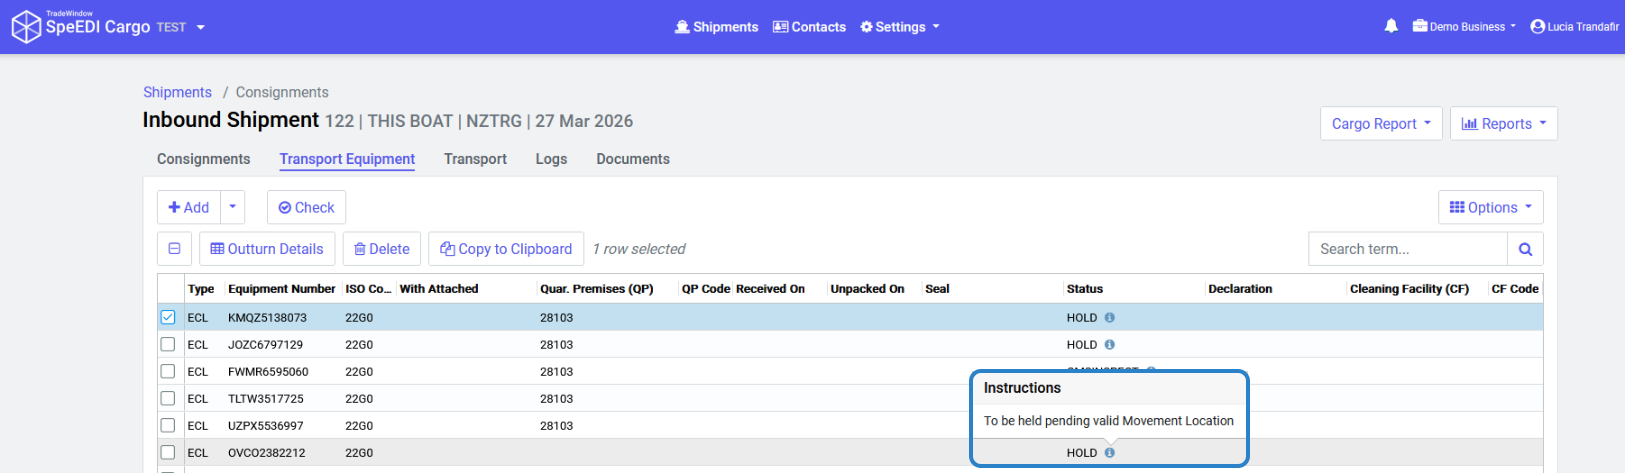Screen dimensions: 1625x473
Task: Click info icon beside KMQZ5138073 HOLD status
Action: tap(1110, 318)
